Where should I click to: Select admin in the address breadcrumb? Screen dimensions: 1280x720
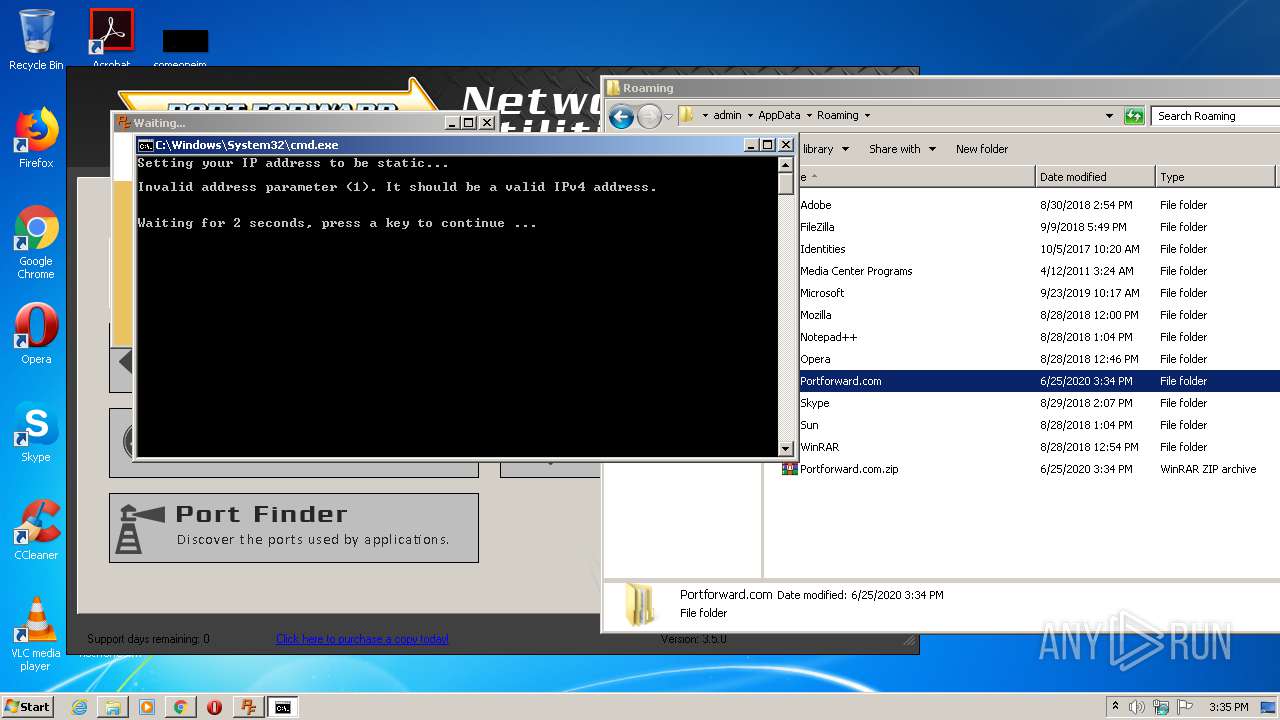(x=727, y=115)
